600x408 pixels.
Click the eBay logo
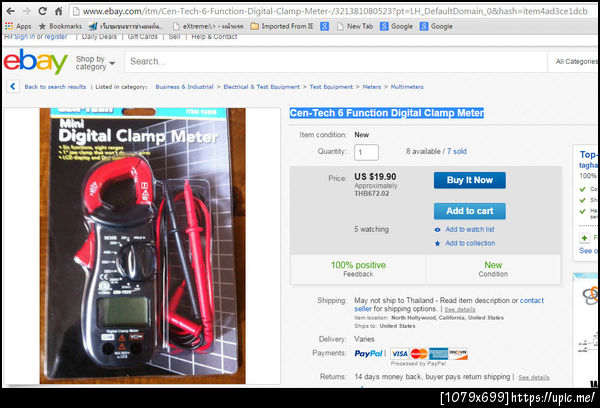[x=35, y=61]
